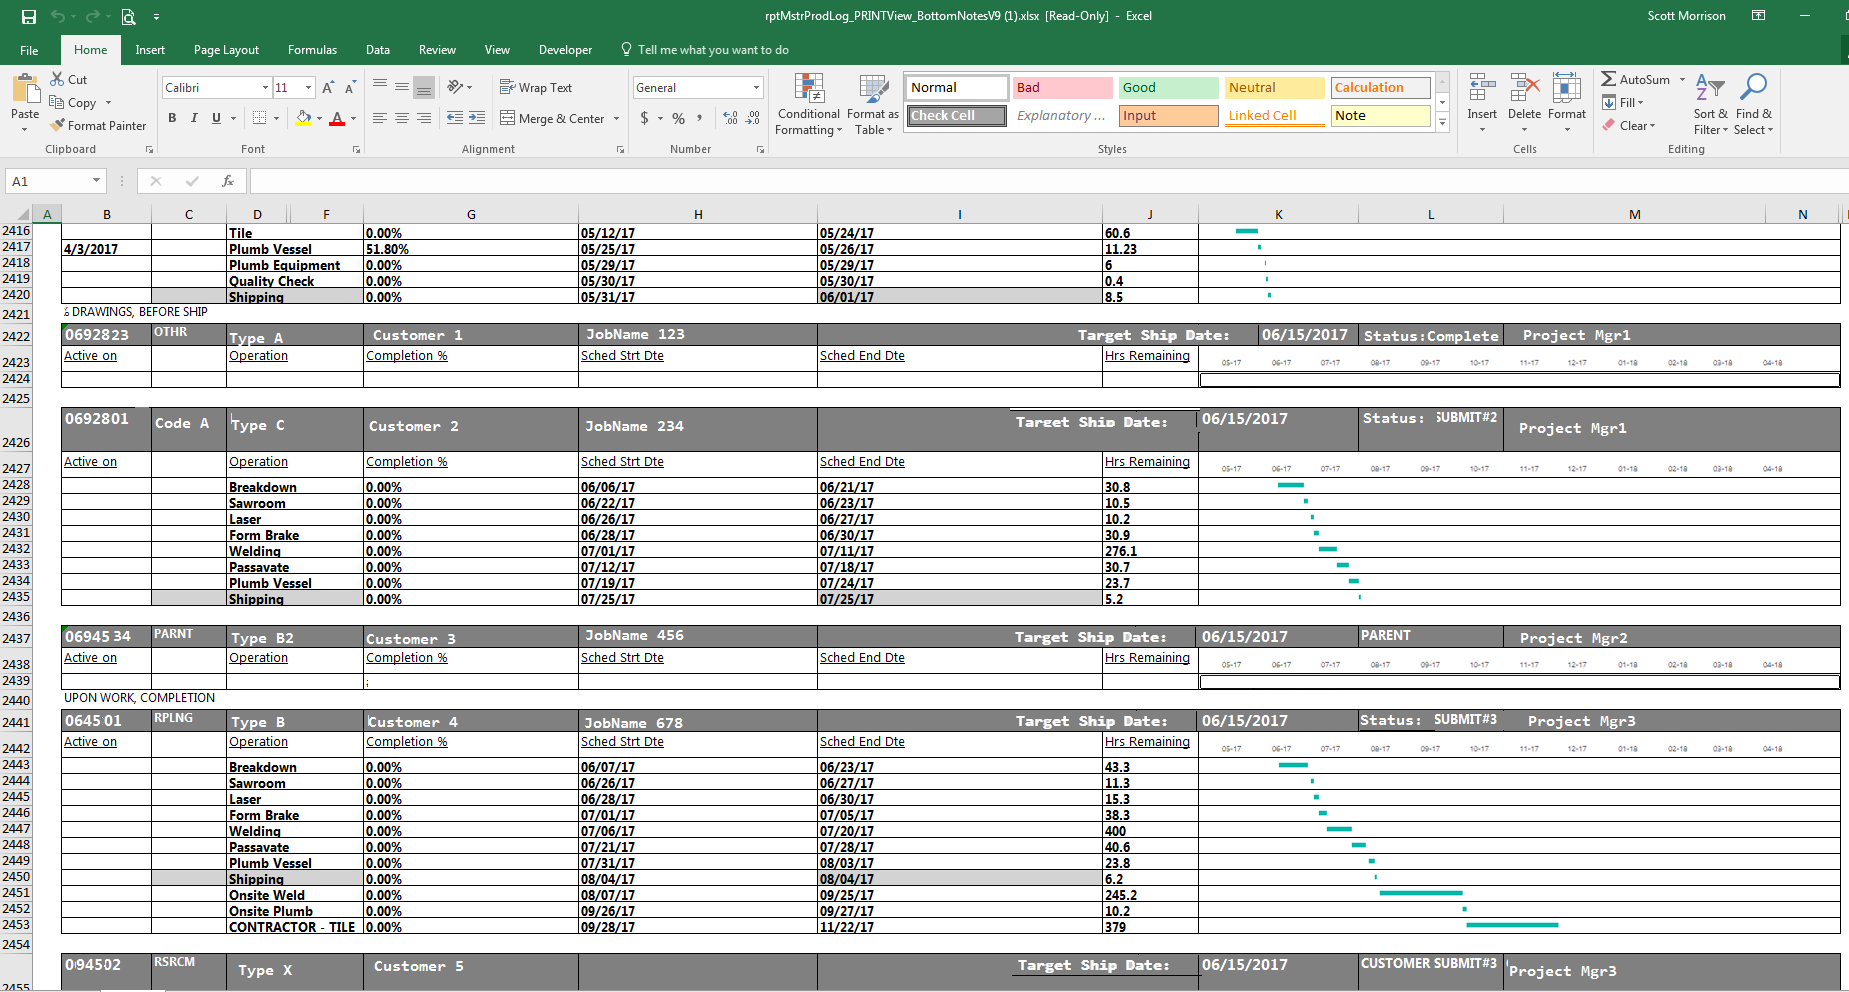Open the font size dropdown
Viewport: 1849px width, 992px height.
pos(308,88)
